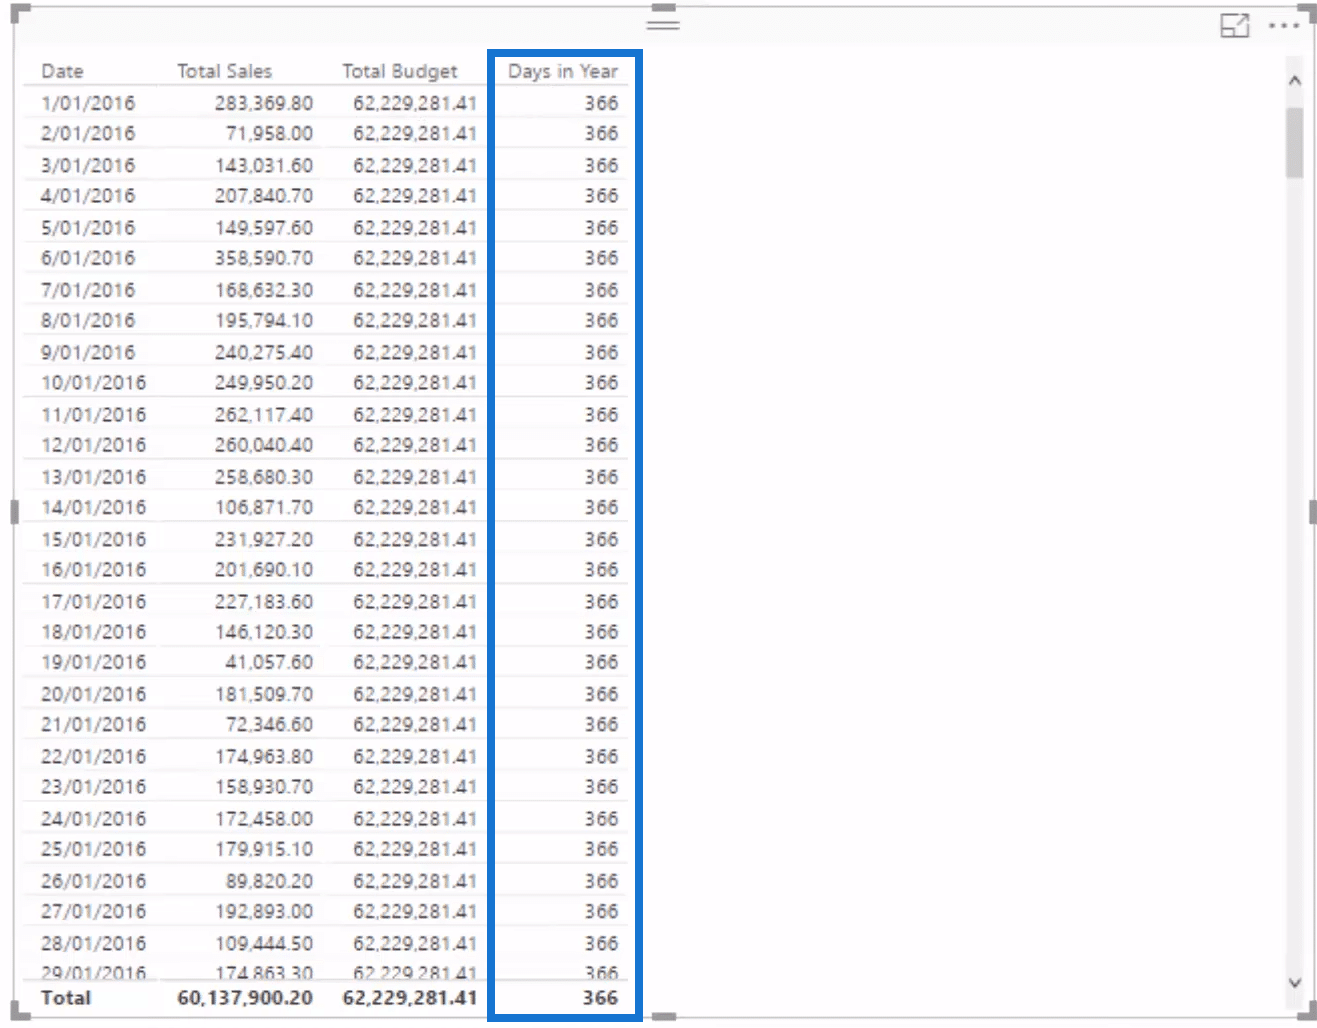This screenshot has width=1317, height=1028.
Task: Select date cell 20/01/2016
Action: [93, 694]
